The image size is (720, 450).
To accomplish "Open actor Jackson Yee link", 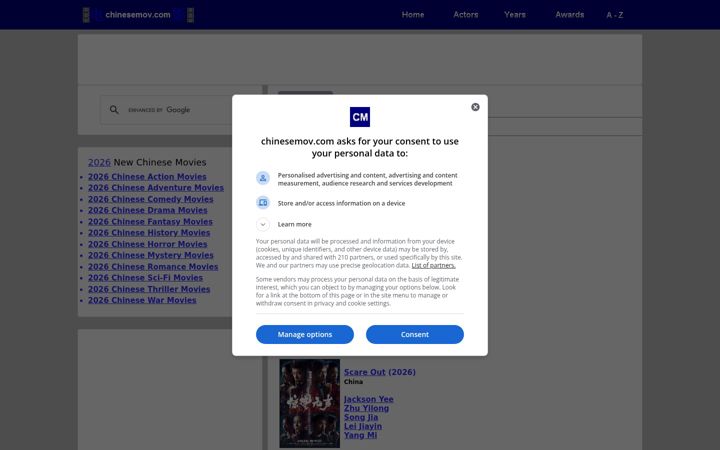I will [x=369, y=399].
